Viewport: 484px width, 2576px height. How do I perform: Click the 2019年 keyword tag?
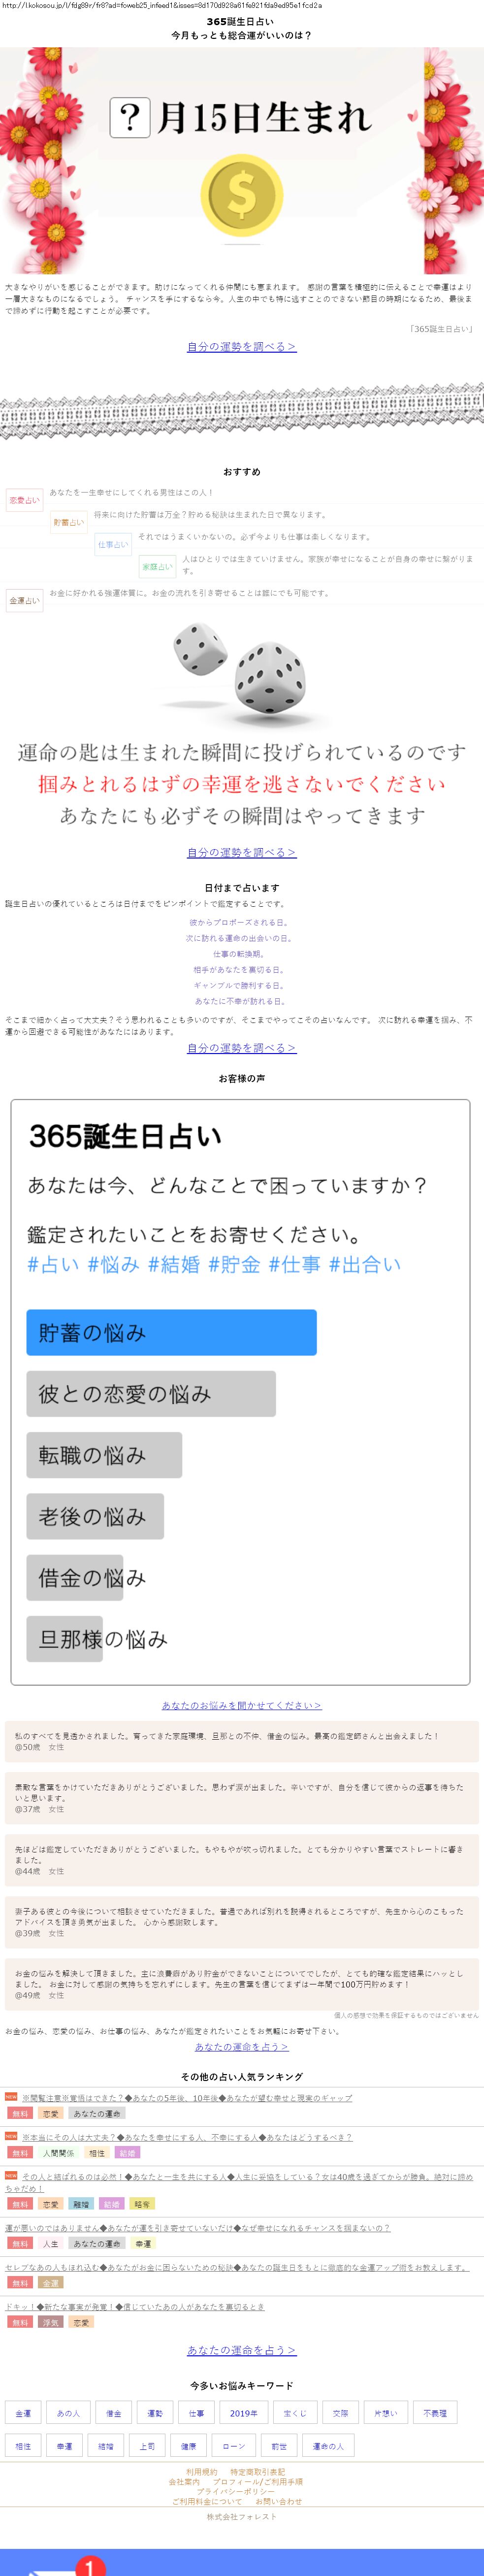point(243,2413)
